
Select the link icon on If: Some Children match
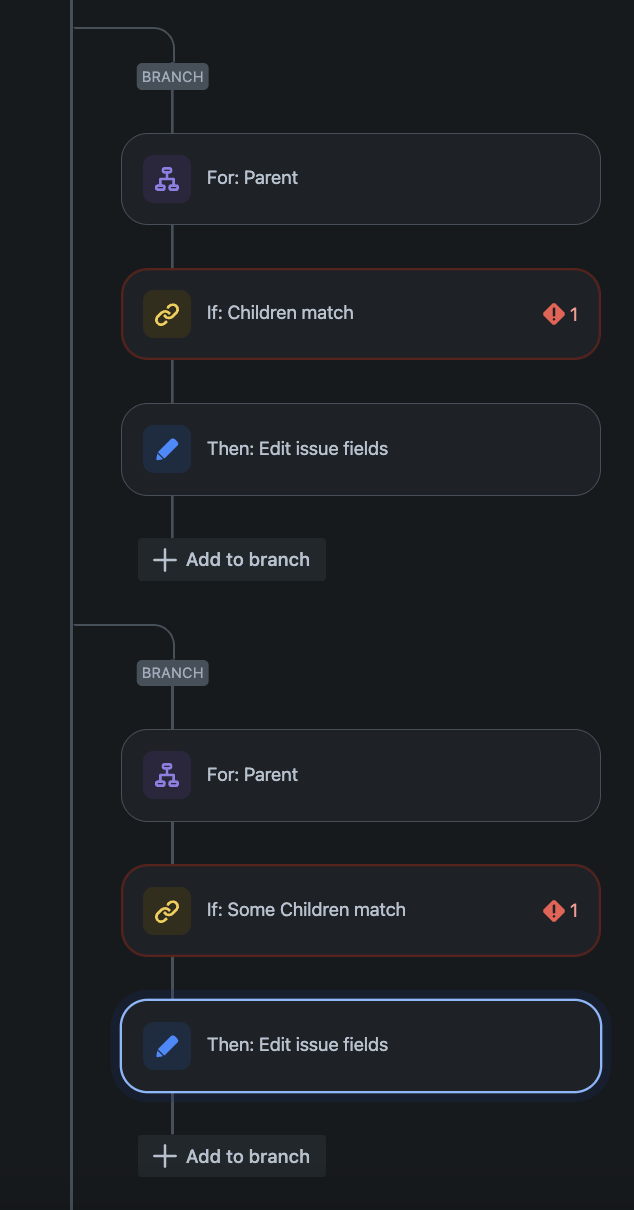click(166, 910)
